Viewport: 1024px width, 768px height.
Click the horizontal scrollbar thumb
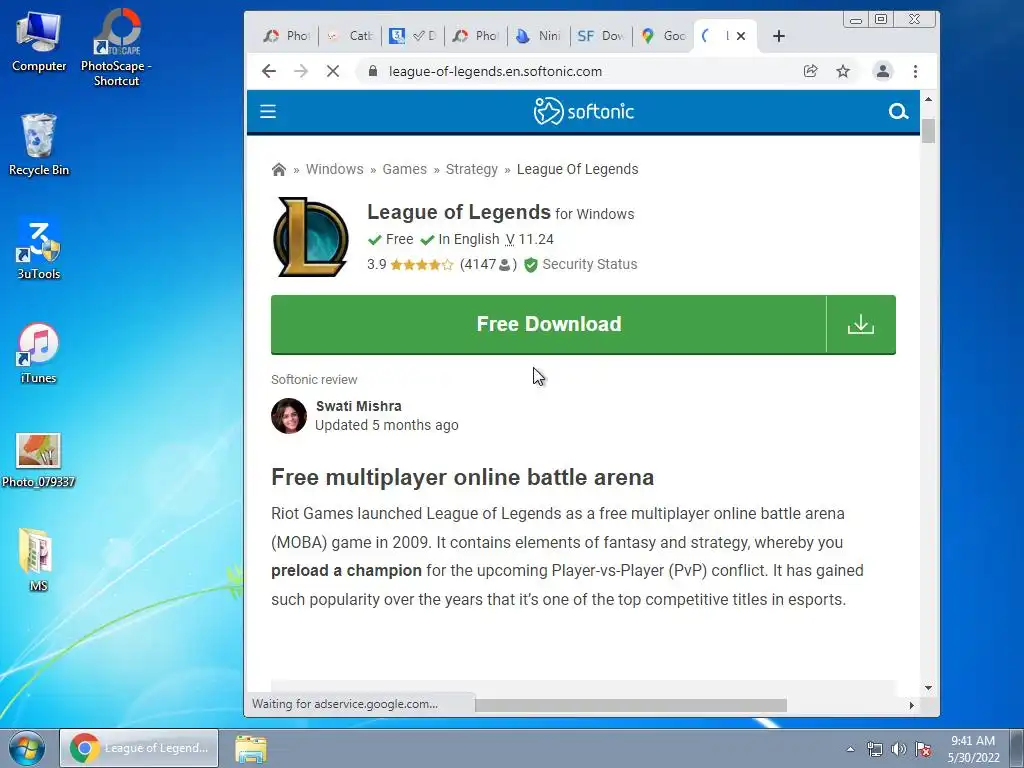(631, 705)
